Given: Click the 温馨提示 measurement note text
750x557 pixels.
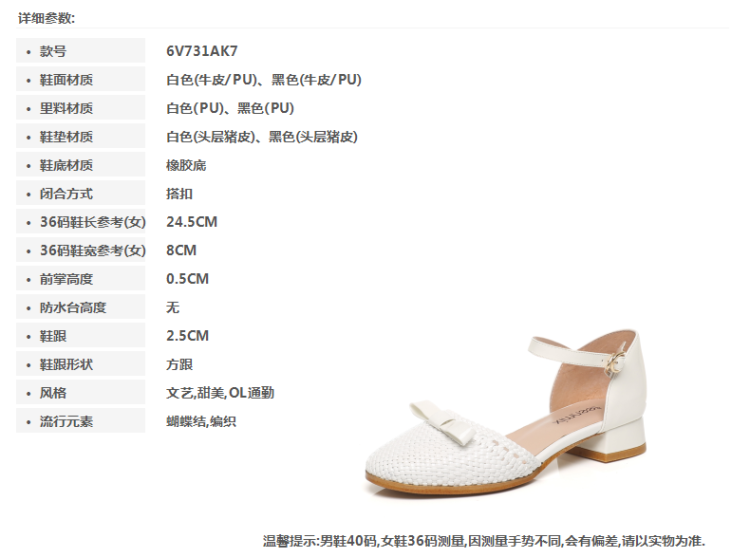Looking at the screenshot, I should point(484,541).
